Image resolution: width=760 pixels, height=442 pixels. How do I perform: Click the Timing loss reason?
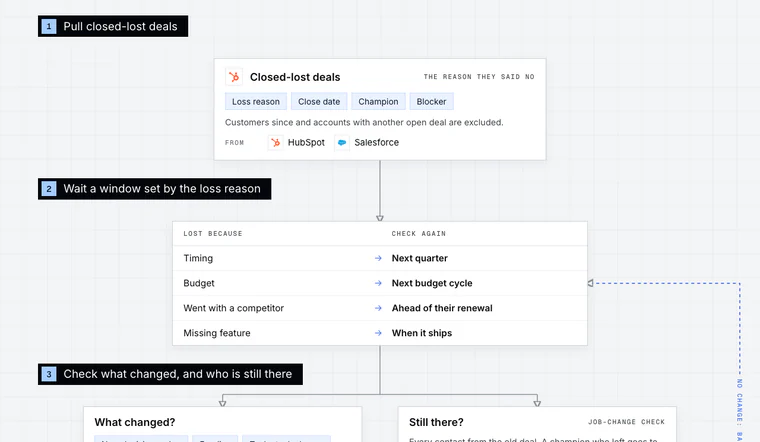[198, 258]
